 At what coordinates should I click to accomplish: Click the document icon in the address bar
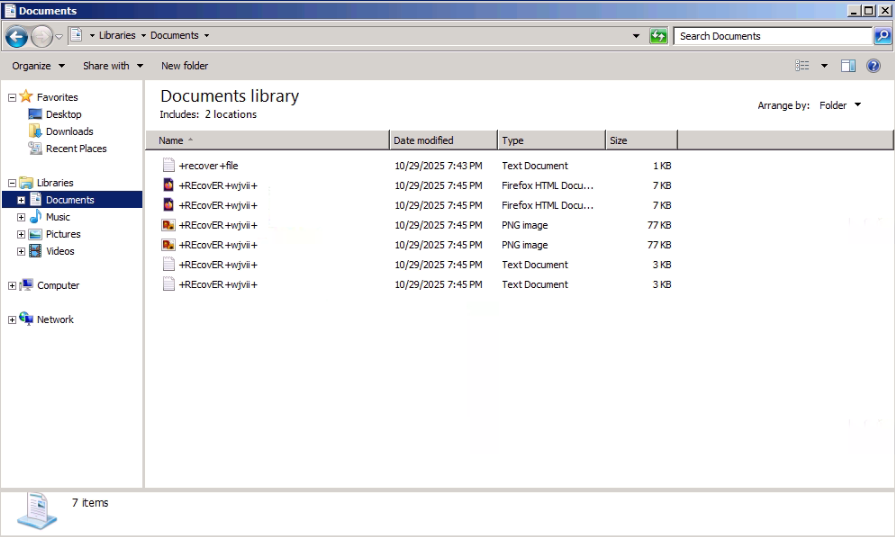(x=76, y=35)
